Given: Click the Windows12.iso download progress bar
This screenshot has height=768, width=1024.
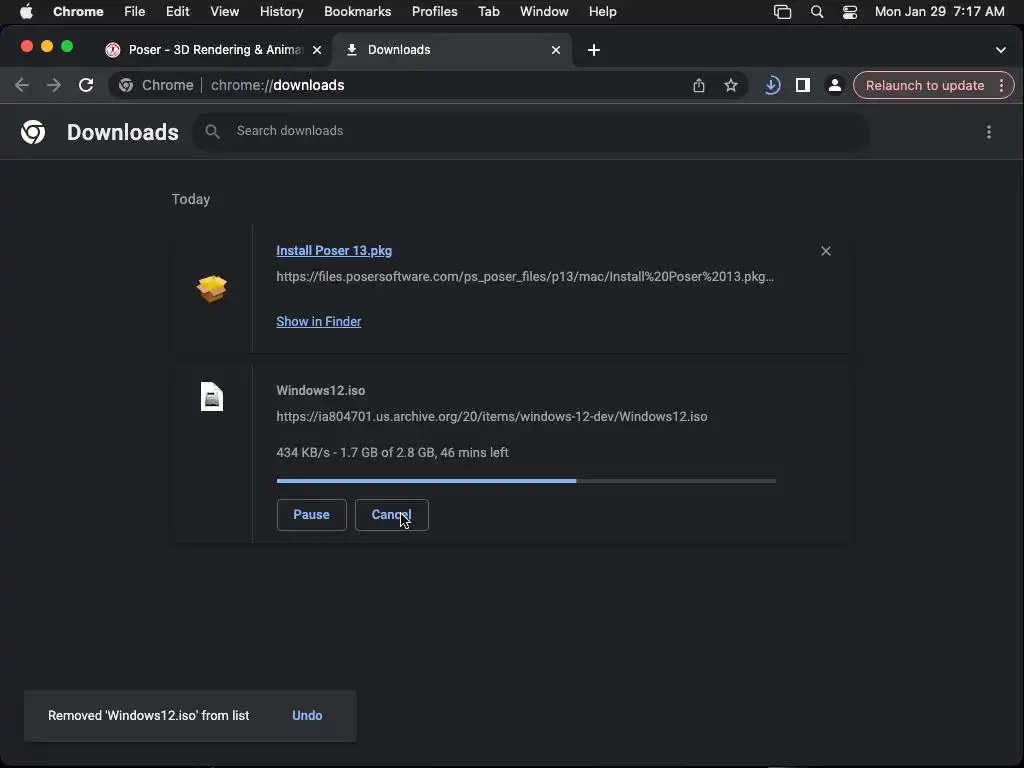Looking at the screenshot, I should pos(526,481).
